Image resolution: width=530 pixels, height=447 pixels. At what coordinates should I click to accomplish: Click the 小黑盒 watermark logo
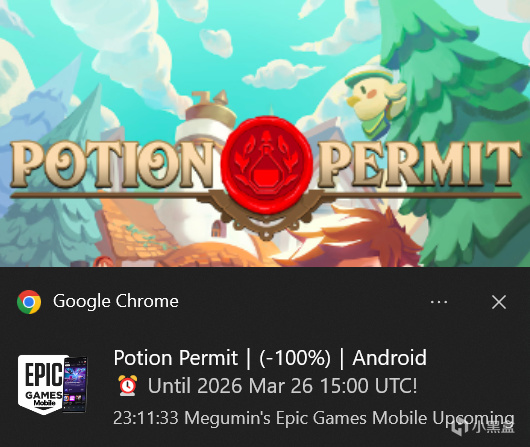(x=483, y=426)
